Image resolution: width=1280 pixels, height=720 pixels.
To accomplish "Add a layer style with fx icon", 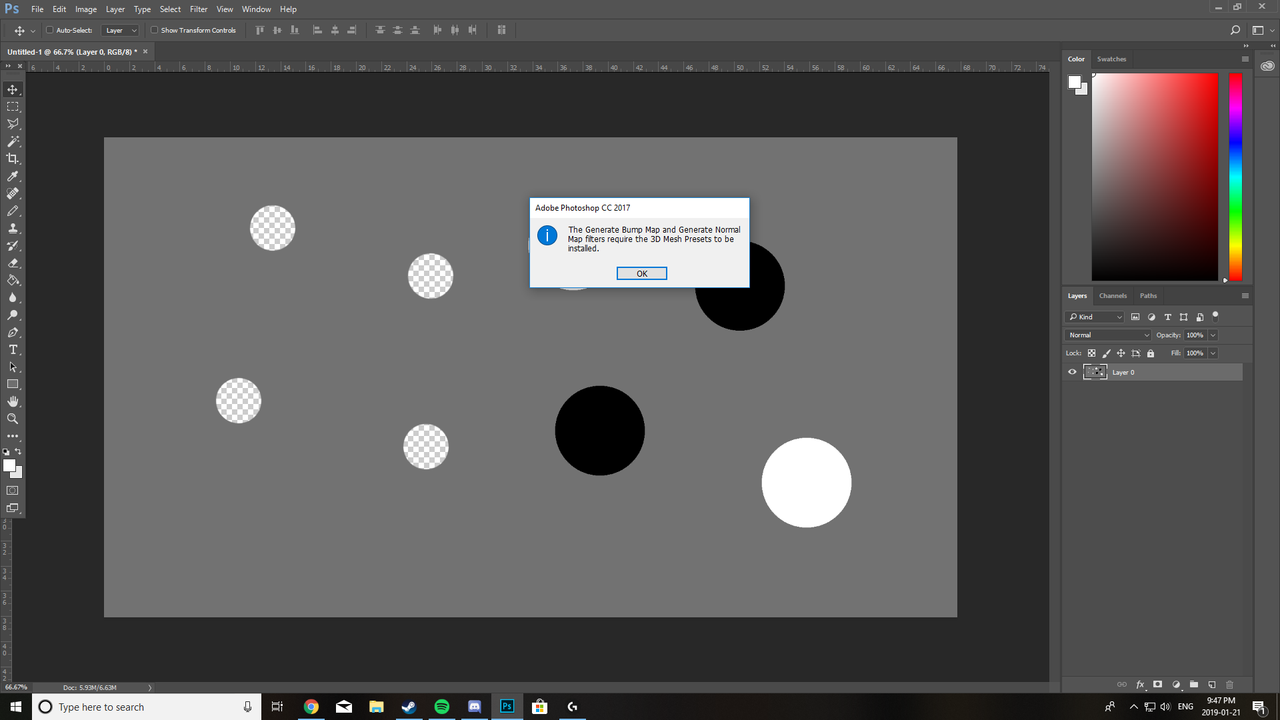I will tap(1140, 684).
